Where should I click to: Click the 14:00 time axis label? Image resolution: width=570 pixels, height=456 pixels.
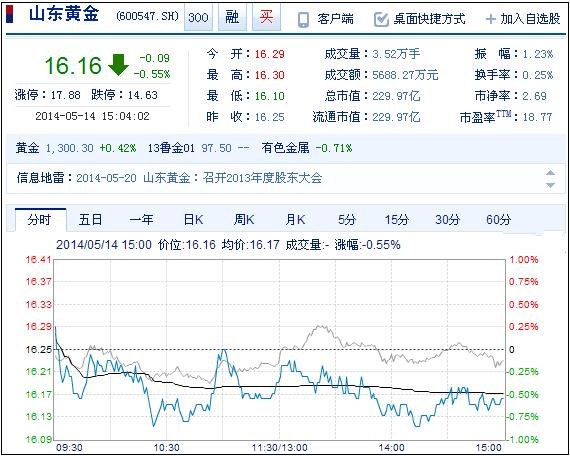(393, 447)
